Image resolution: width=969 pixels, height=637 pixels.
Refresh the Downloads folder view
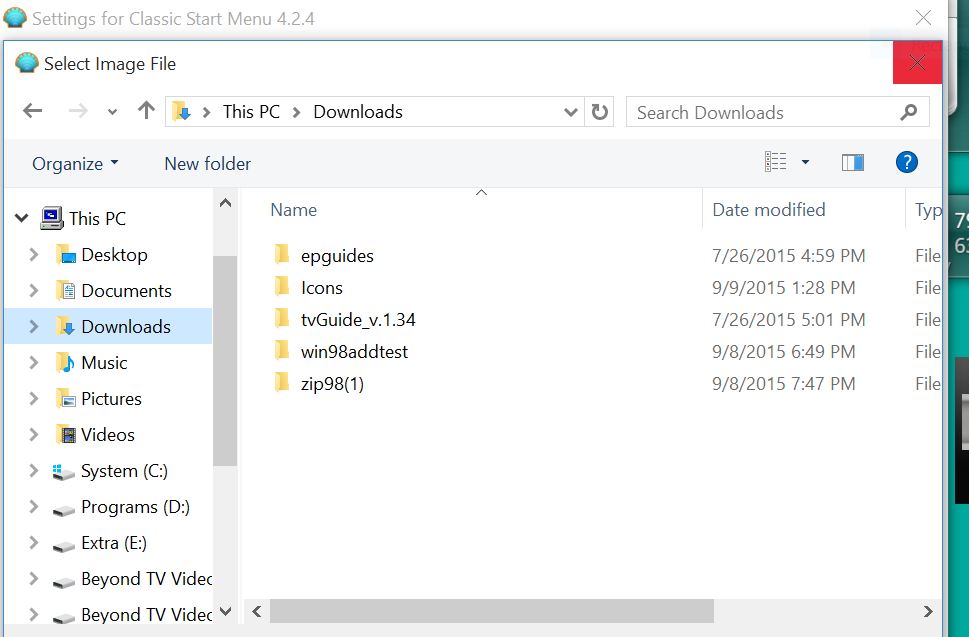pos(600,112)
